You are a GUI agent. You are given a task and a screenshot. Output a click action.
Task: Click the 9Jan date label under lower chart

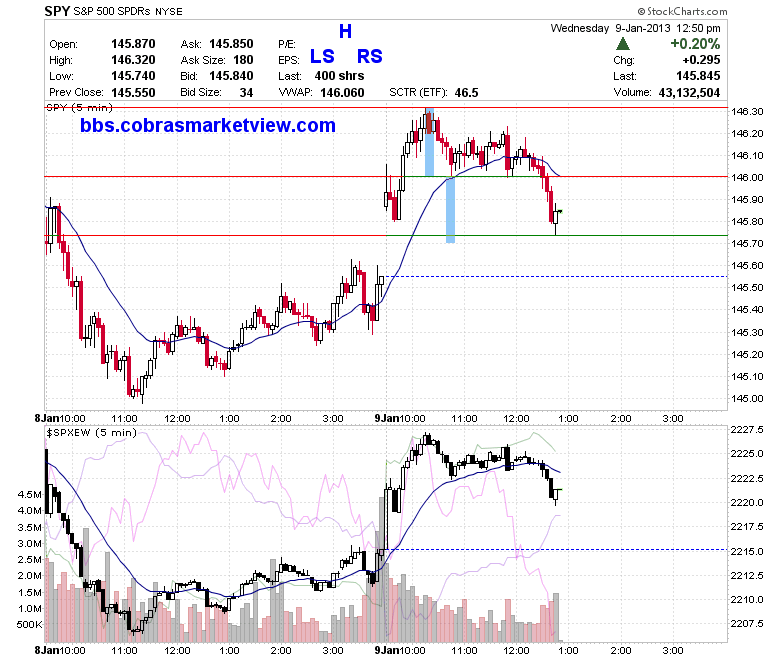tap(387, 650)
